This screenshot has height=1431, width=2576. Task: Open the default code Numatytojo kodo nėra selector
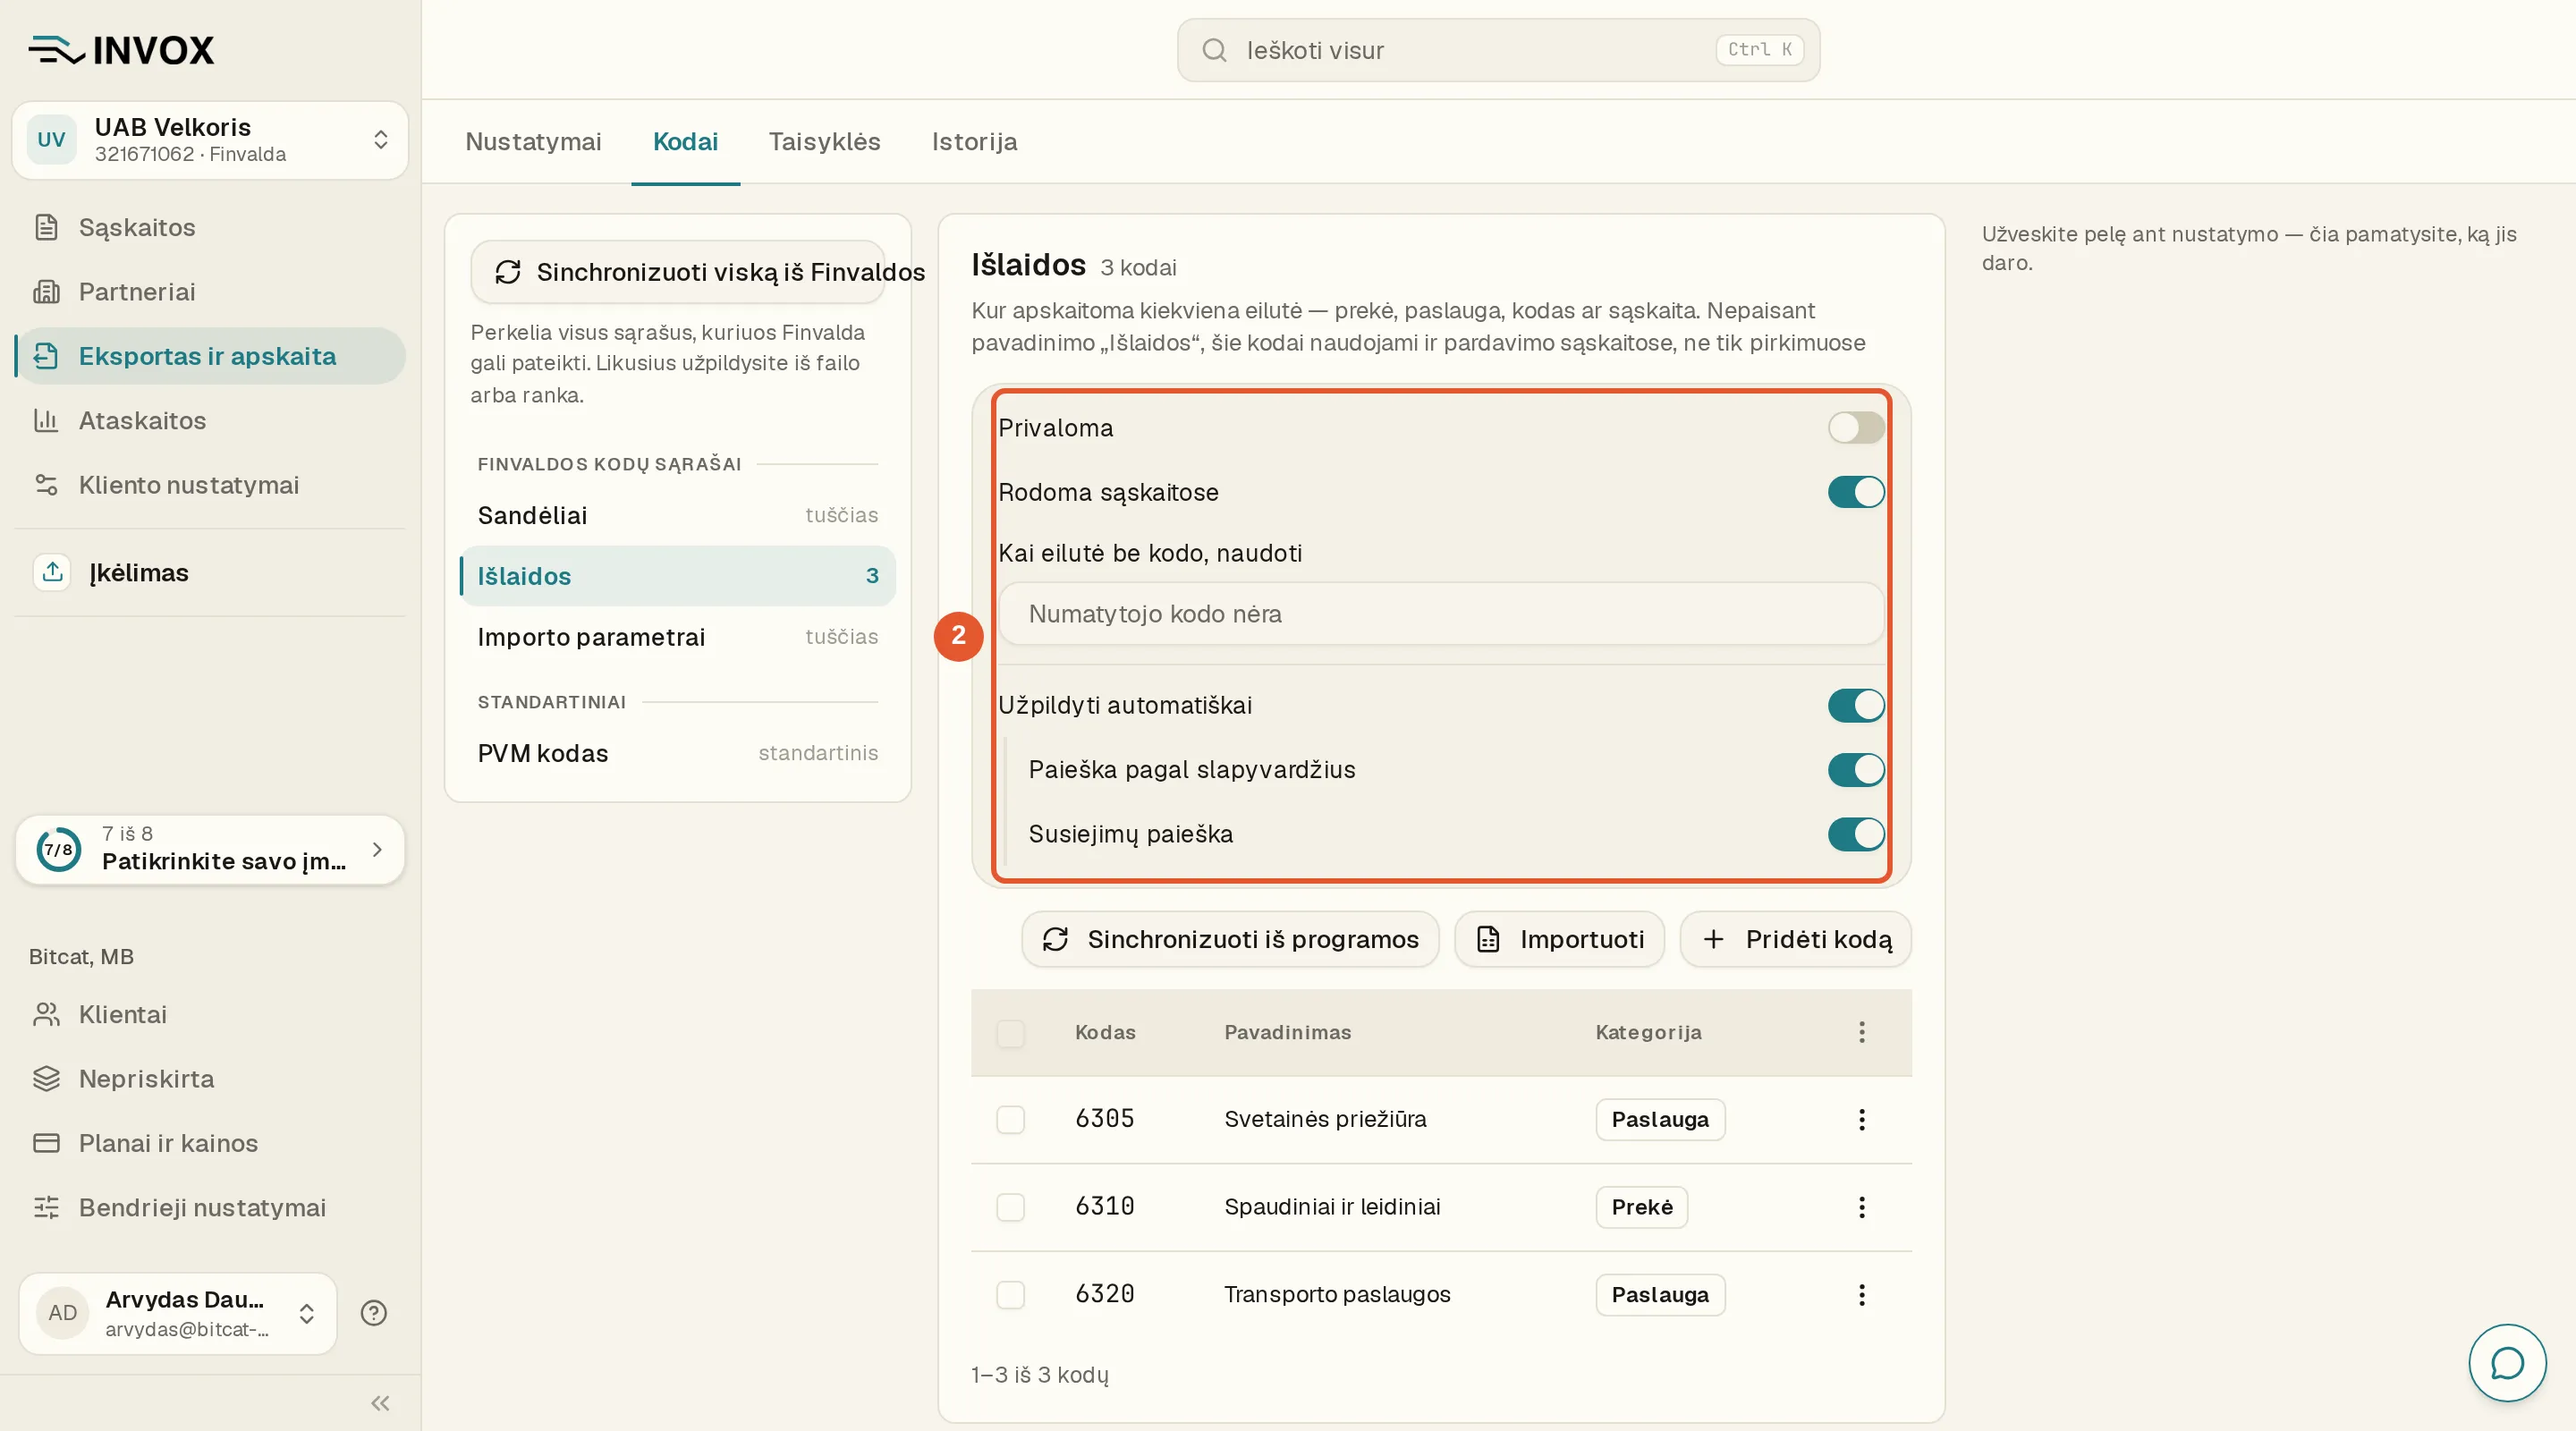pyautogui.click(x=1441, y=614)
